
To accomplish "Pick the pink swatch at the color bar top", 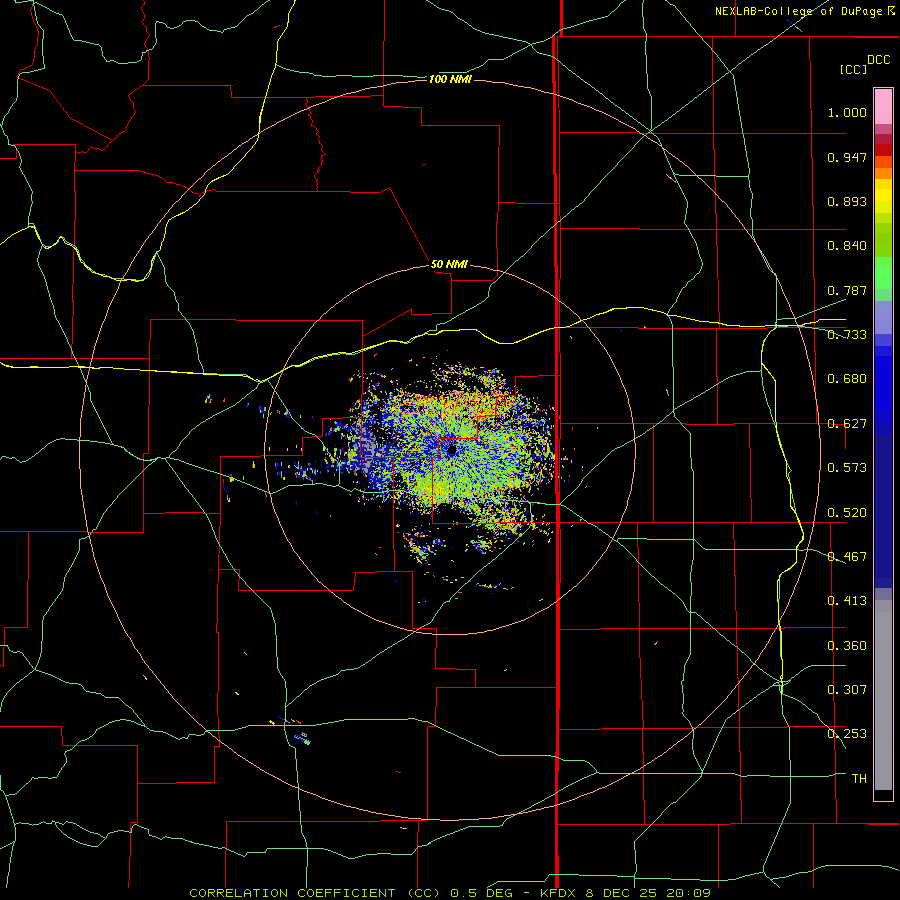I will 883,107.
